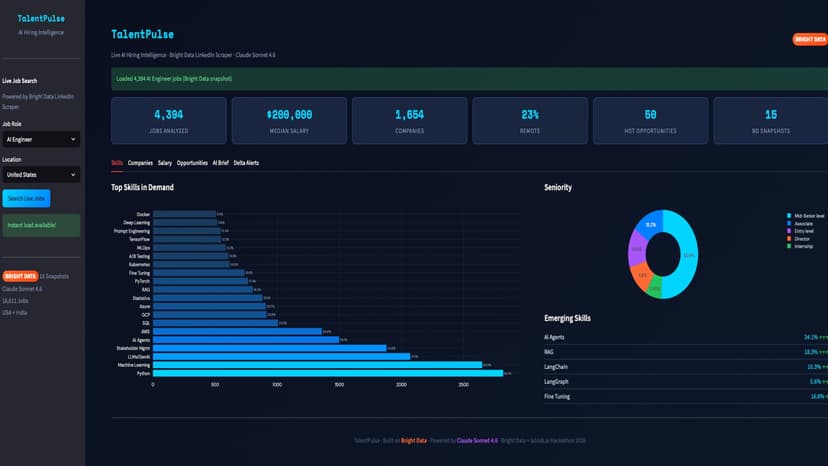Click the Top Skills in Demand heading
Image resolution: width=828 pixels, height=466 pixels.
[x=142, y=188]
